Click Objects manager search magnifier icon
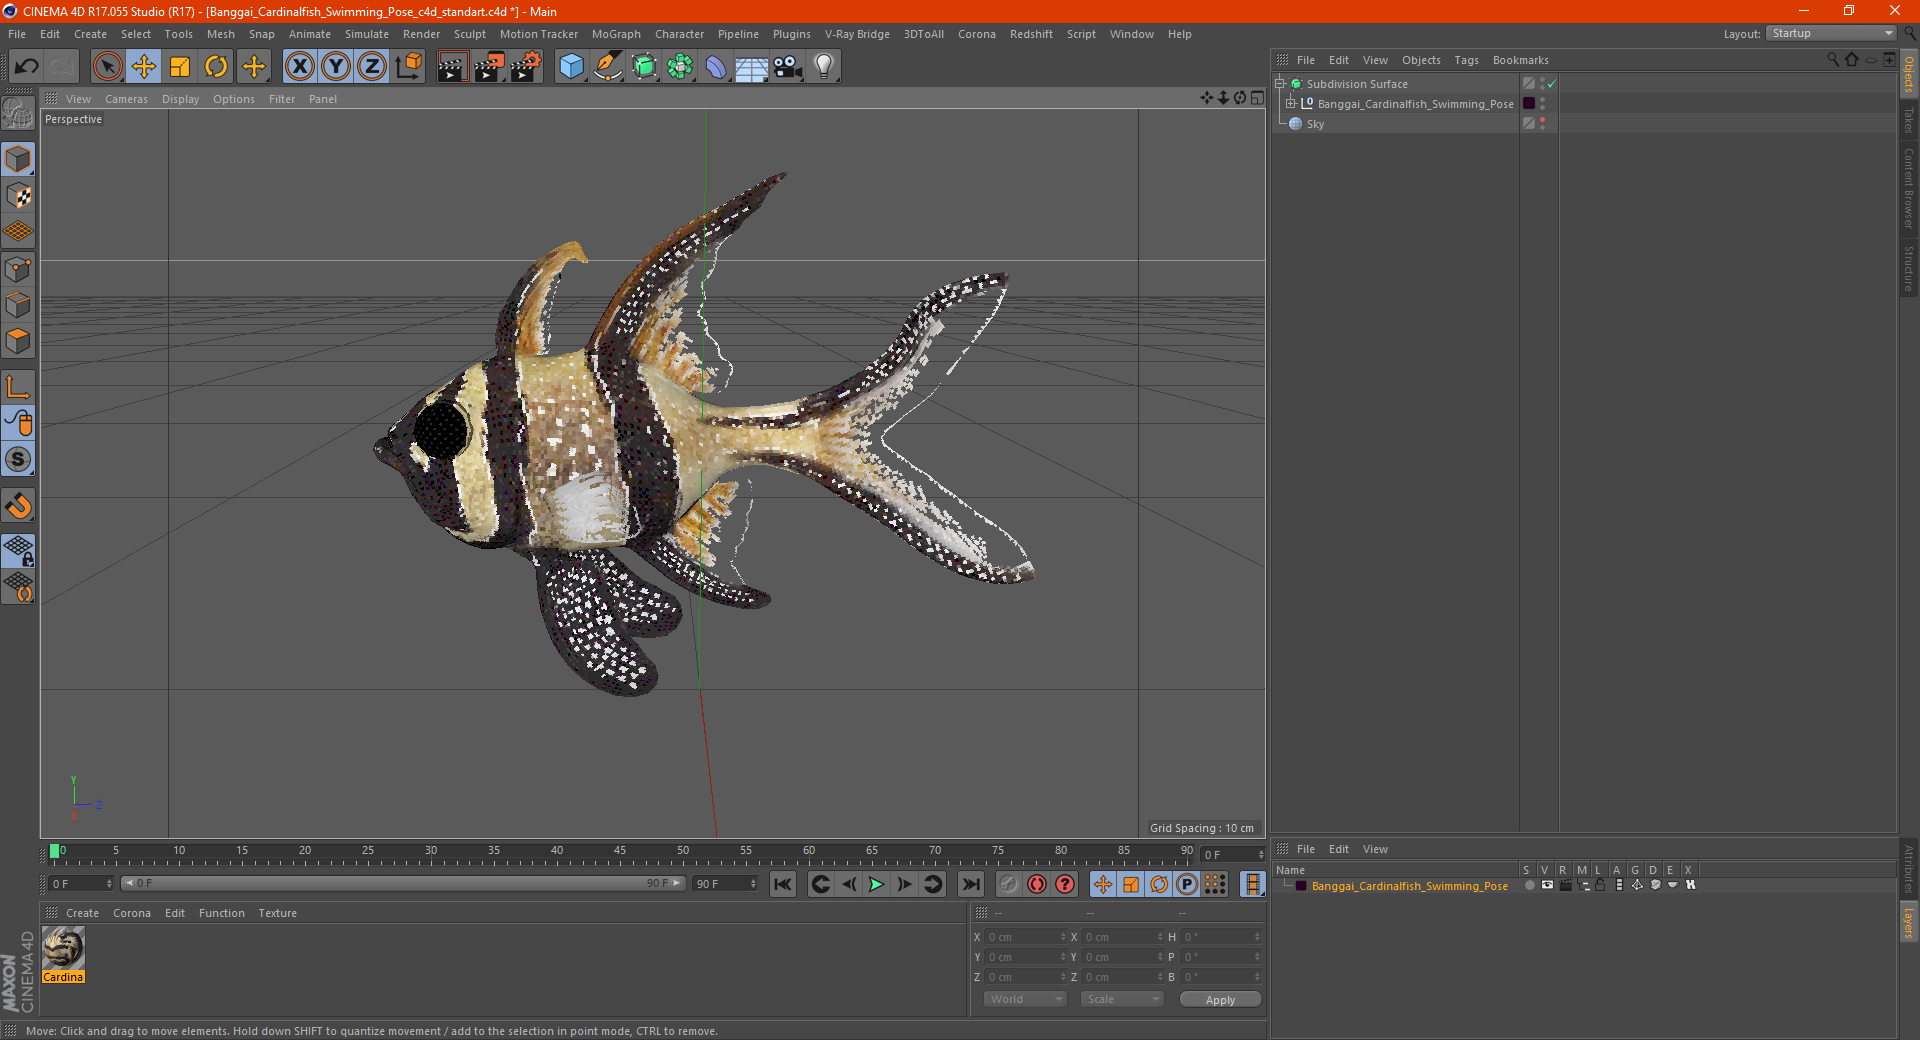 click(x=1833, y=60)
